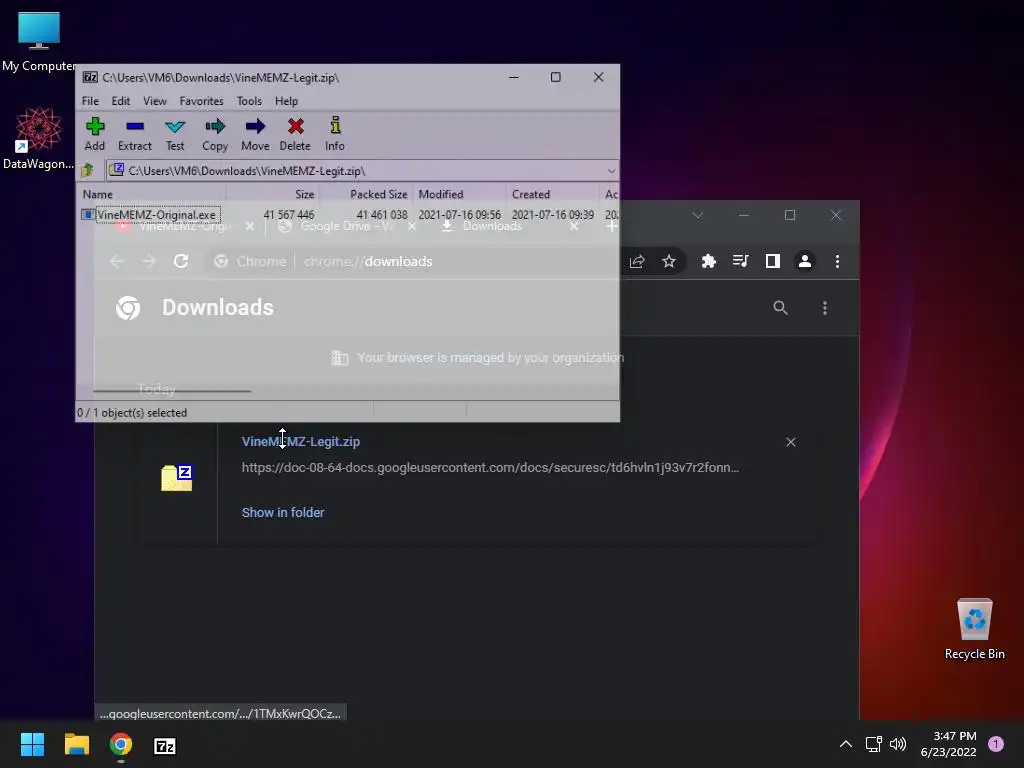Expand the 7-Zip address path dropdown

tap(611, 171)
